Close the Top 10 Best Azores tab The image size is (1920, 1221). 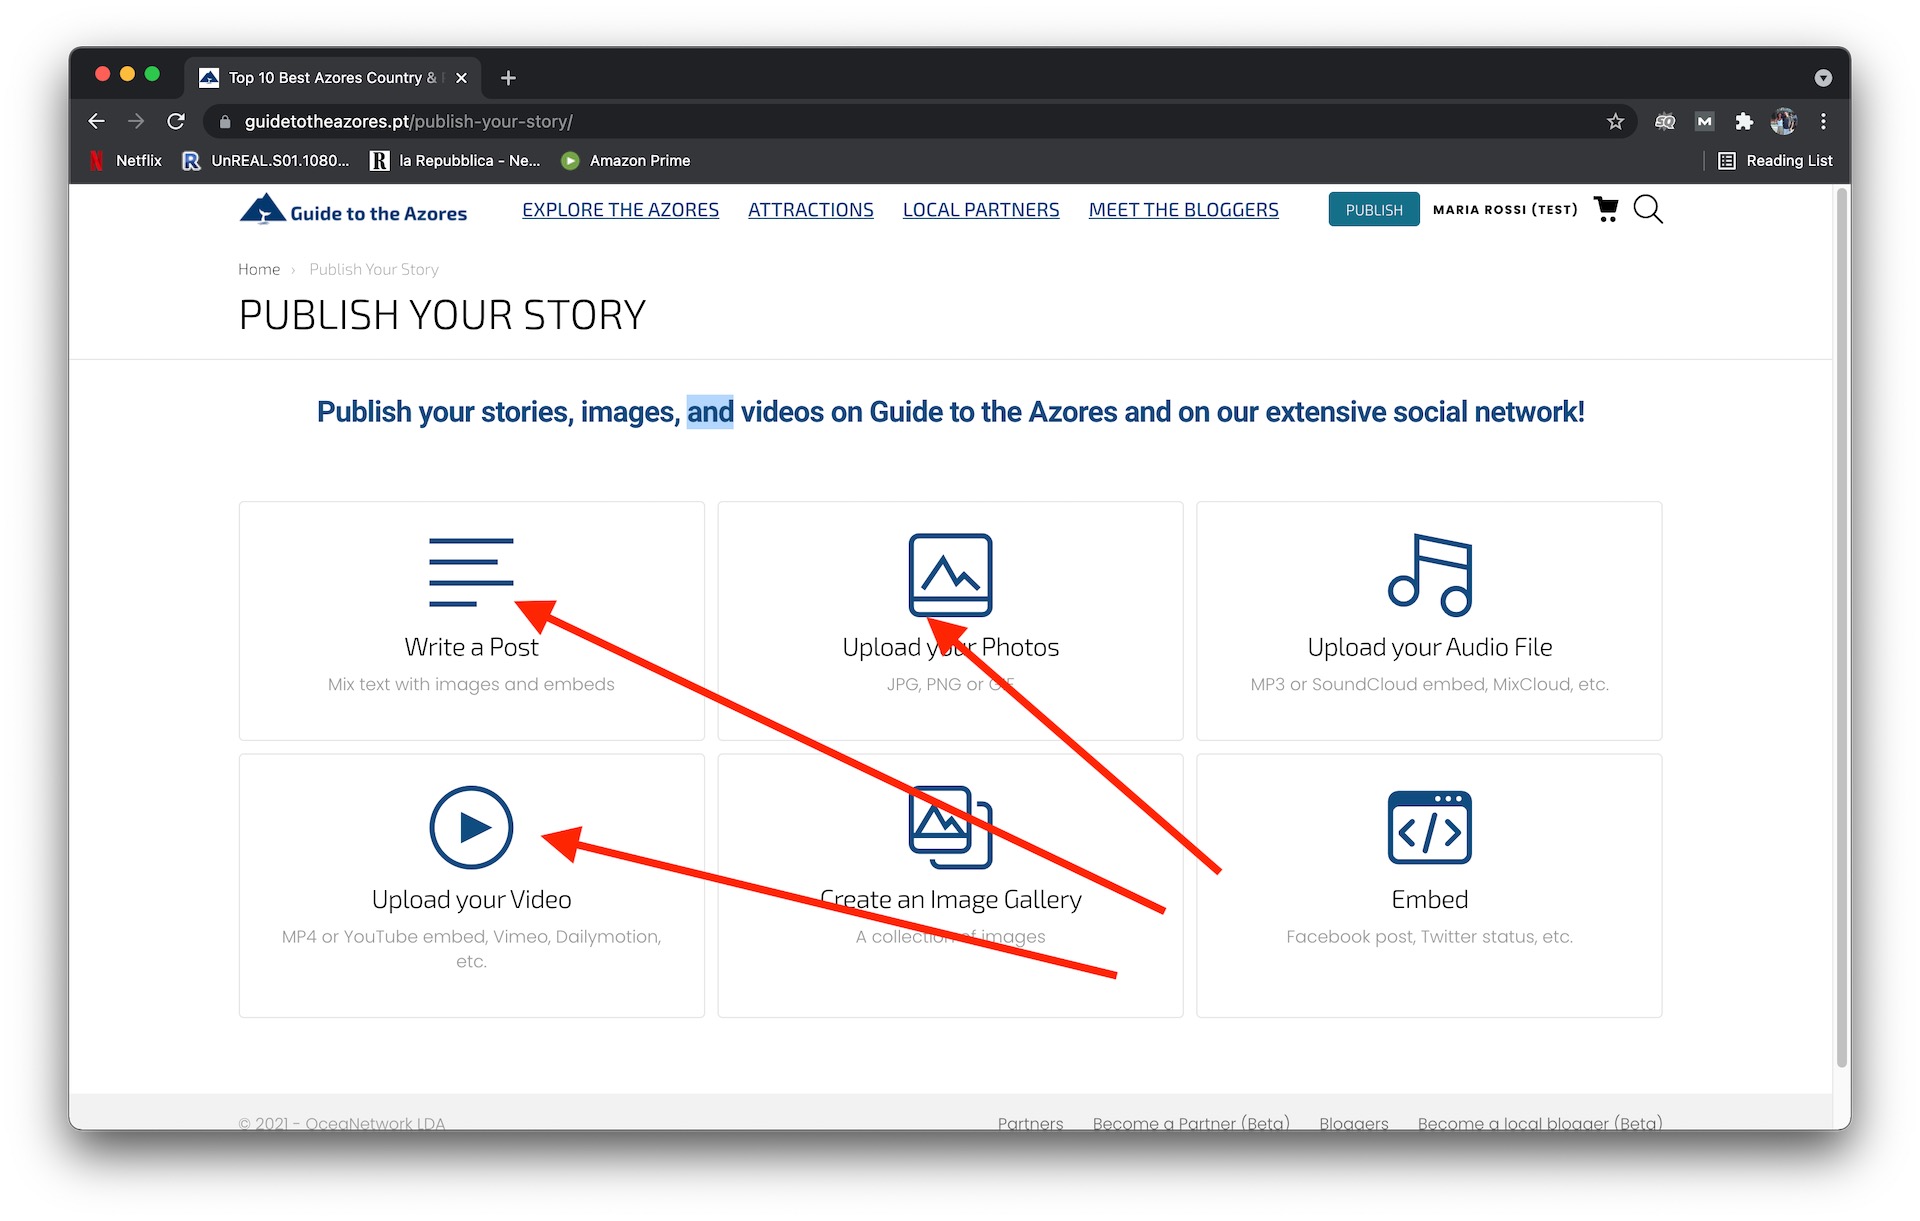(461, 77)
